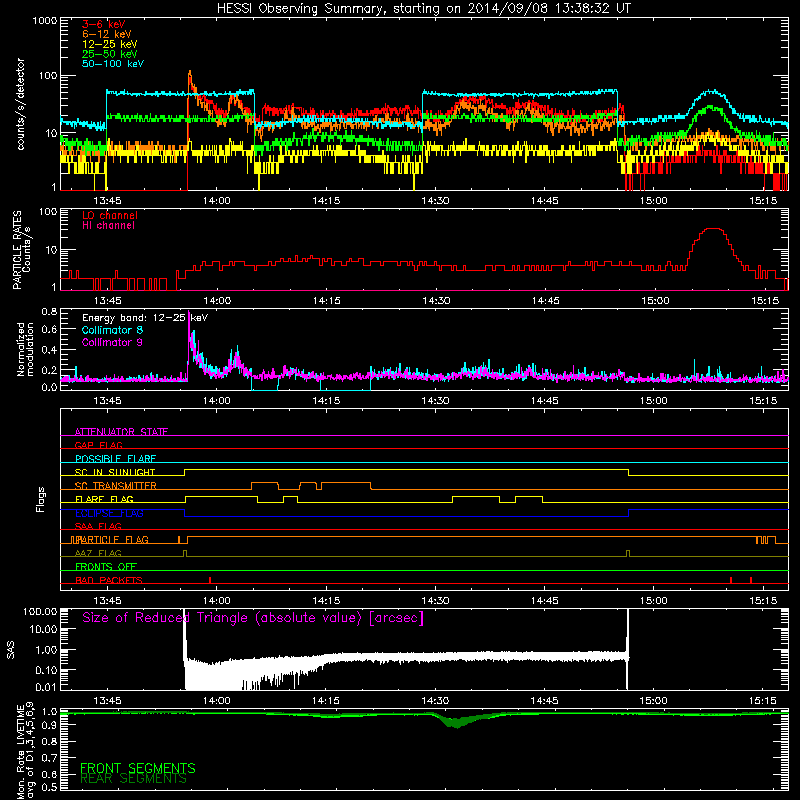Click the FRONTS OFF flag label
The image size is (800, 800).
[x=106, y=566]
